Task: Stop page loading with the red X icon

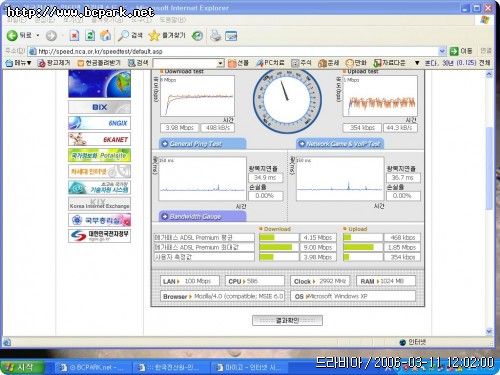Action: click(74, 35)
